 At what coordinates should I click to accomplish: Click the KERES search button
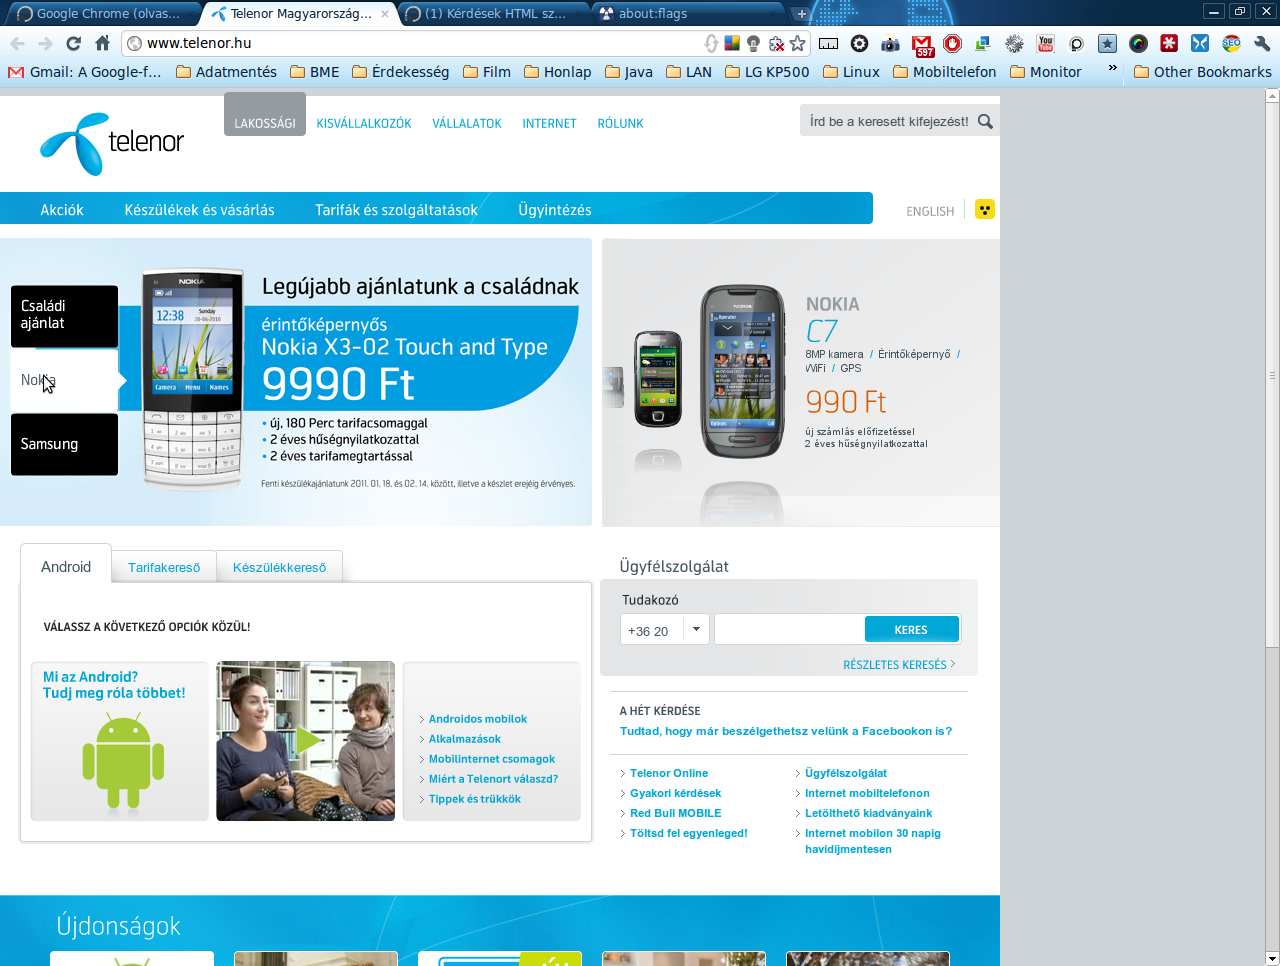coord(911,630)
